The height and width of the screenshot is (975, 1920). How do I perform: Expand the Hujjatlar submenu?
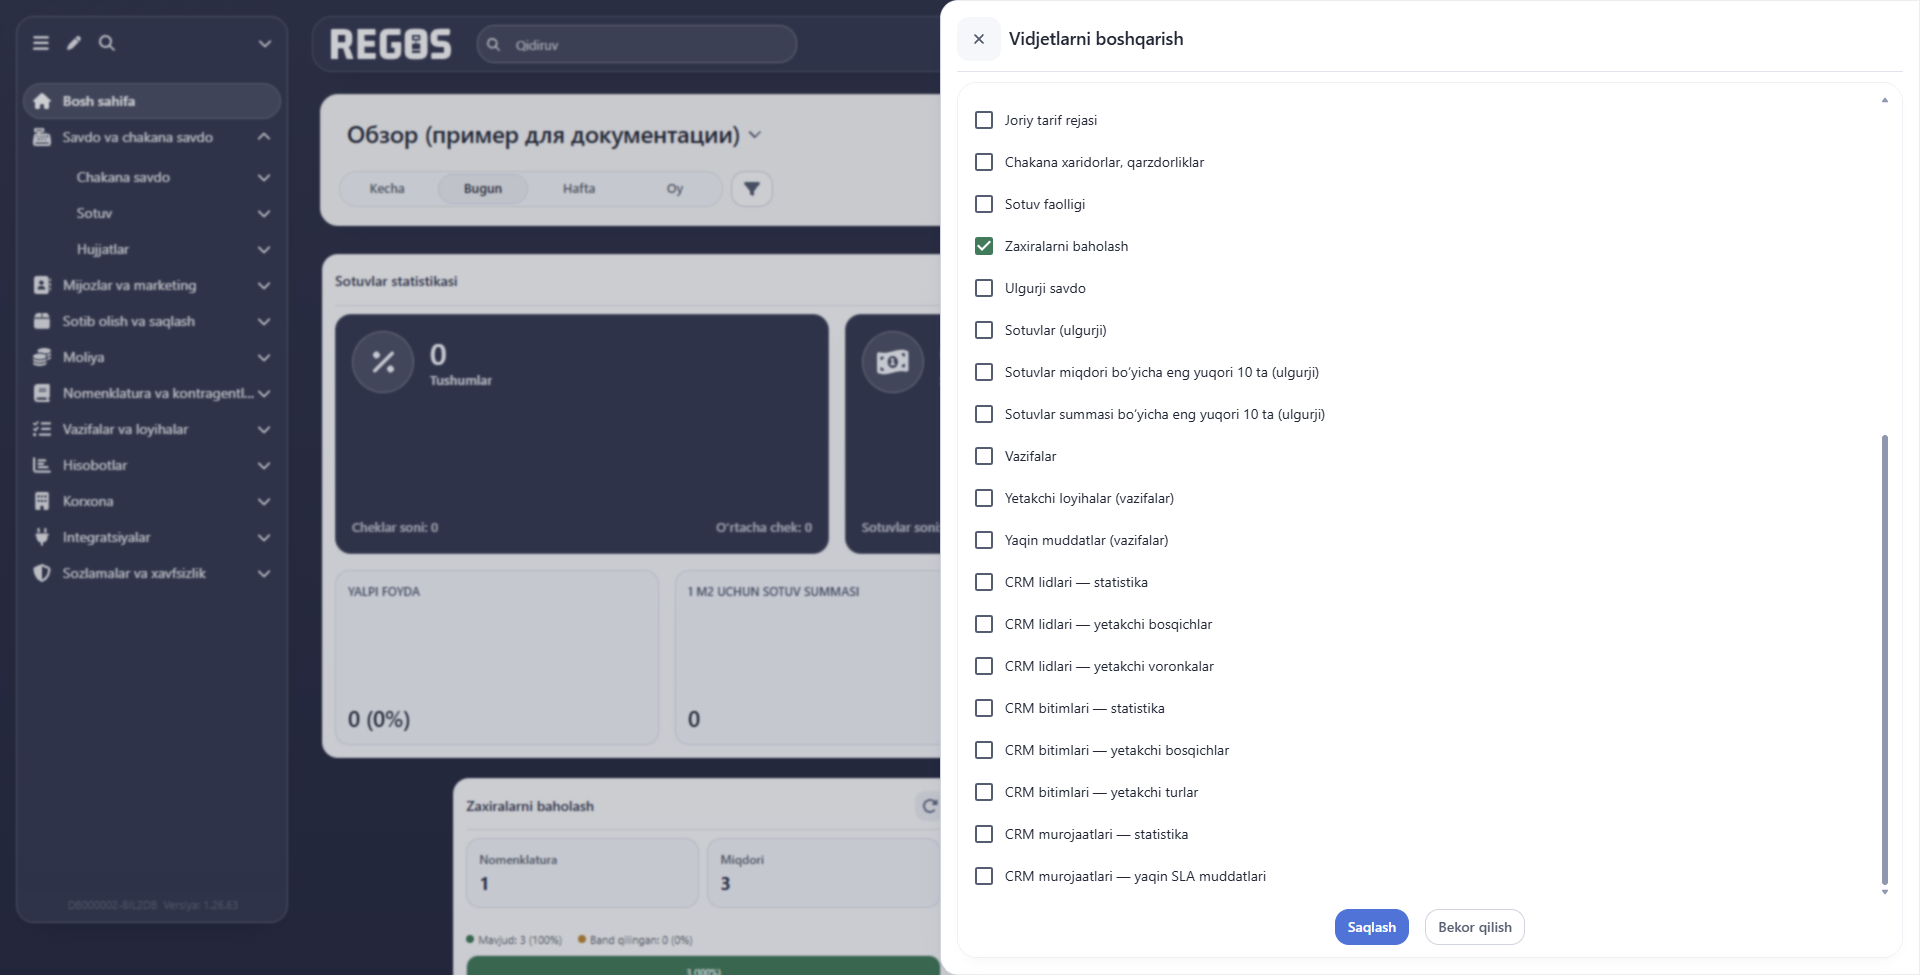click(x=264, y=249)
